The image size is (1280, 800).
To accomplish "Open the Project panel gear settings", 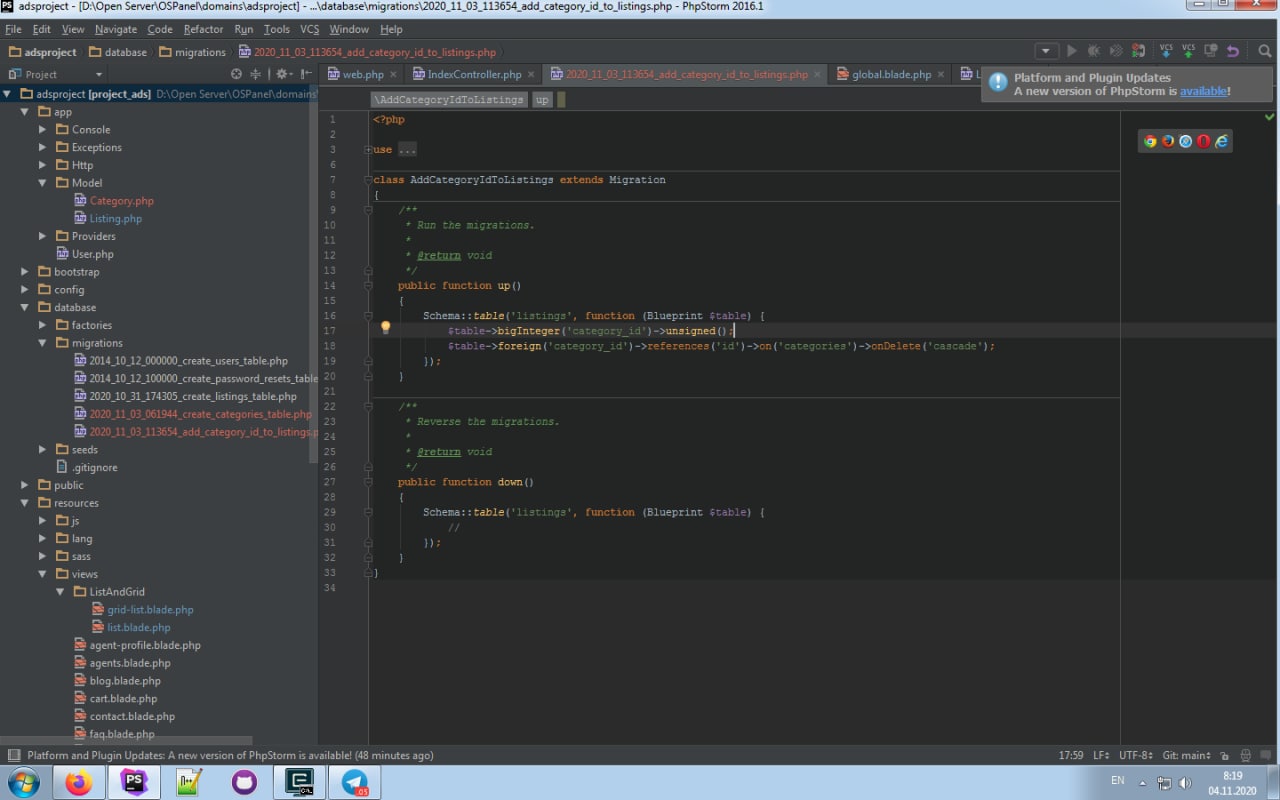I will click(x=283, y=74).
